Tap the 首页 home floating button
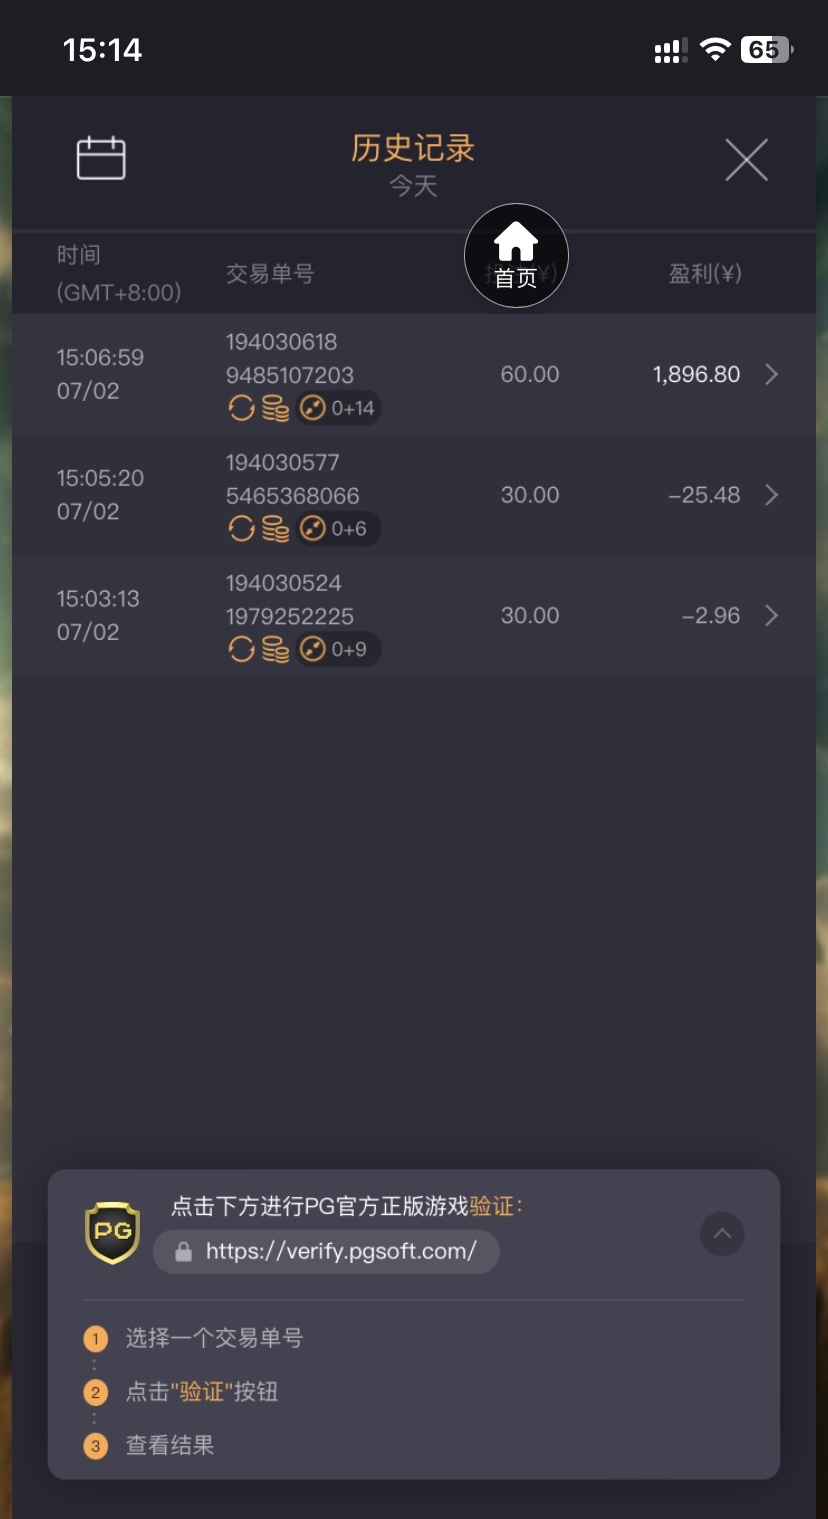Screen dimensions: 828x1519 pyautogui.click(x=516, y=256)
